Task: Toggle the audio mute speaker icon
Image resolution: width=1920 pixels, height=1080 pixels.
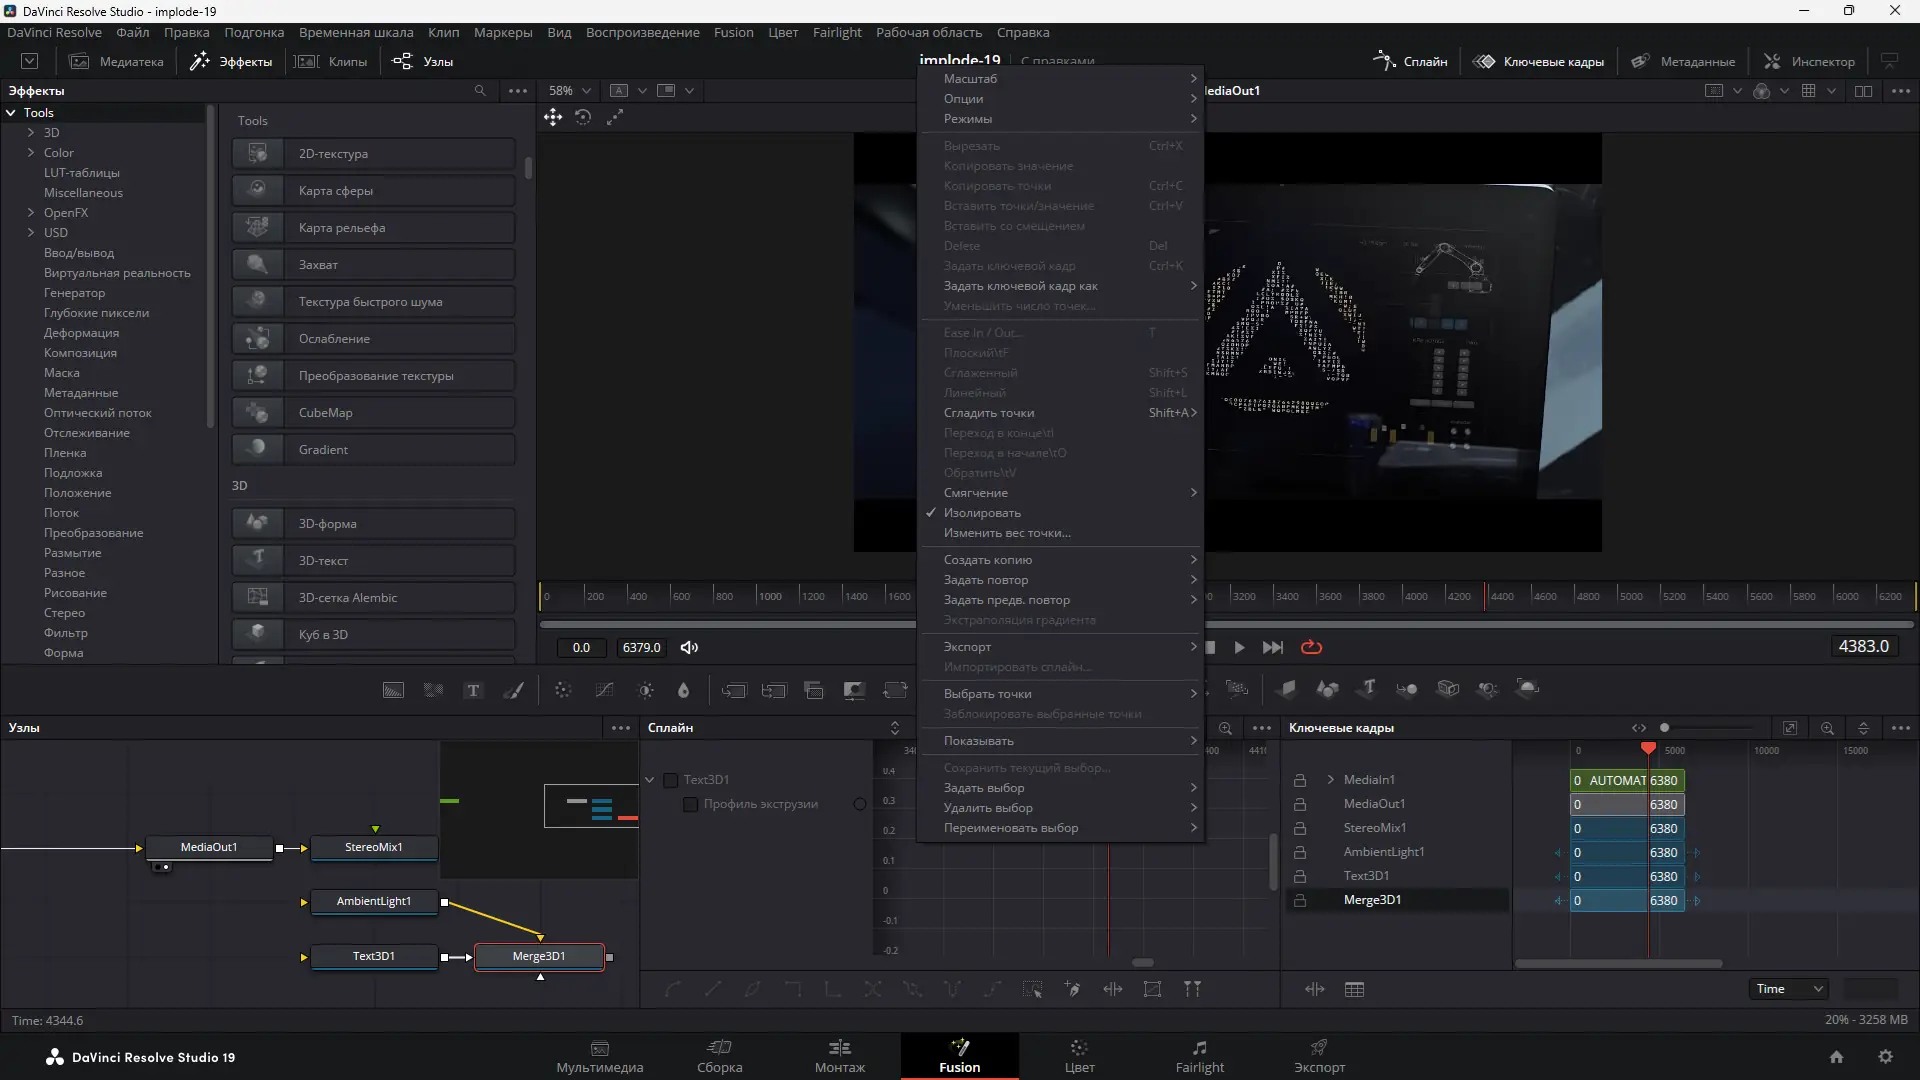Action: coord(689,648)
